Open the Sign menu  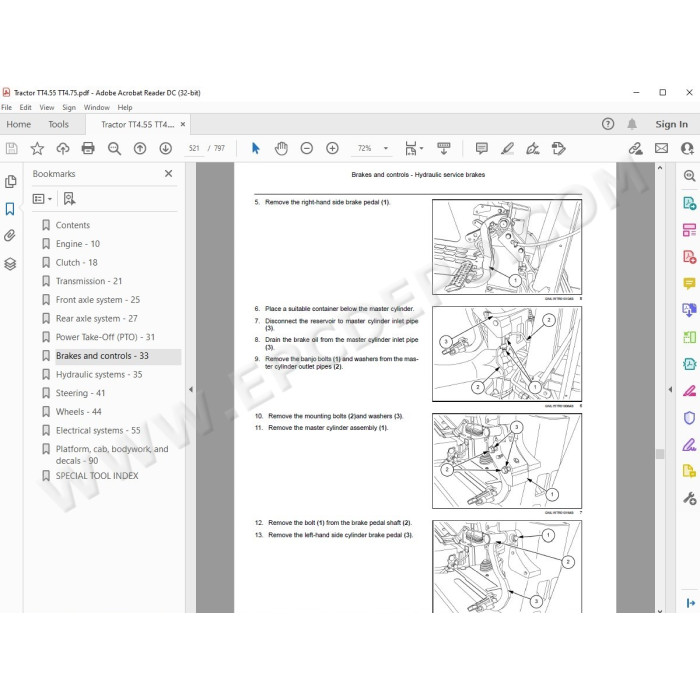click(69, 108)
